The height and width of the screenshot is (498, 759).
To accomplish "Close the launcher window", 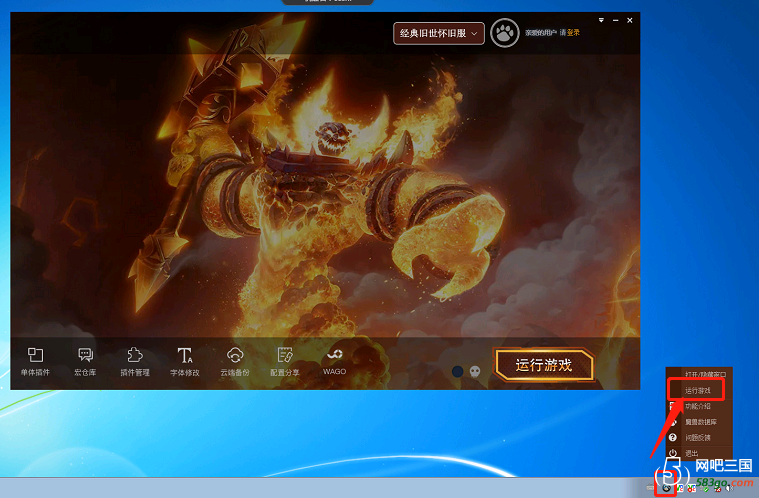I will click(630, 20).
